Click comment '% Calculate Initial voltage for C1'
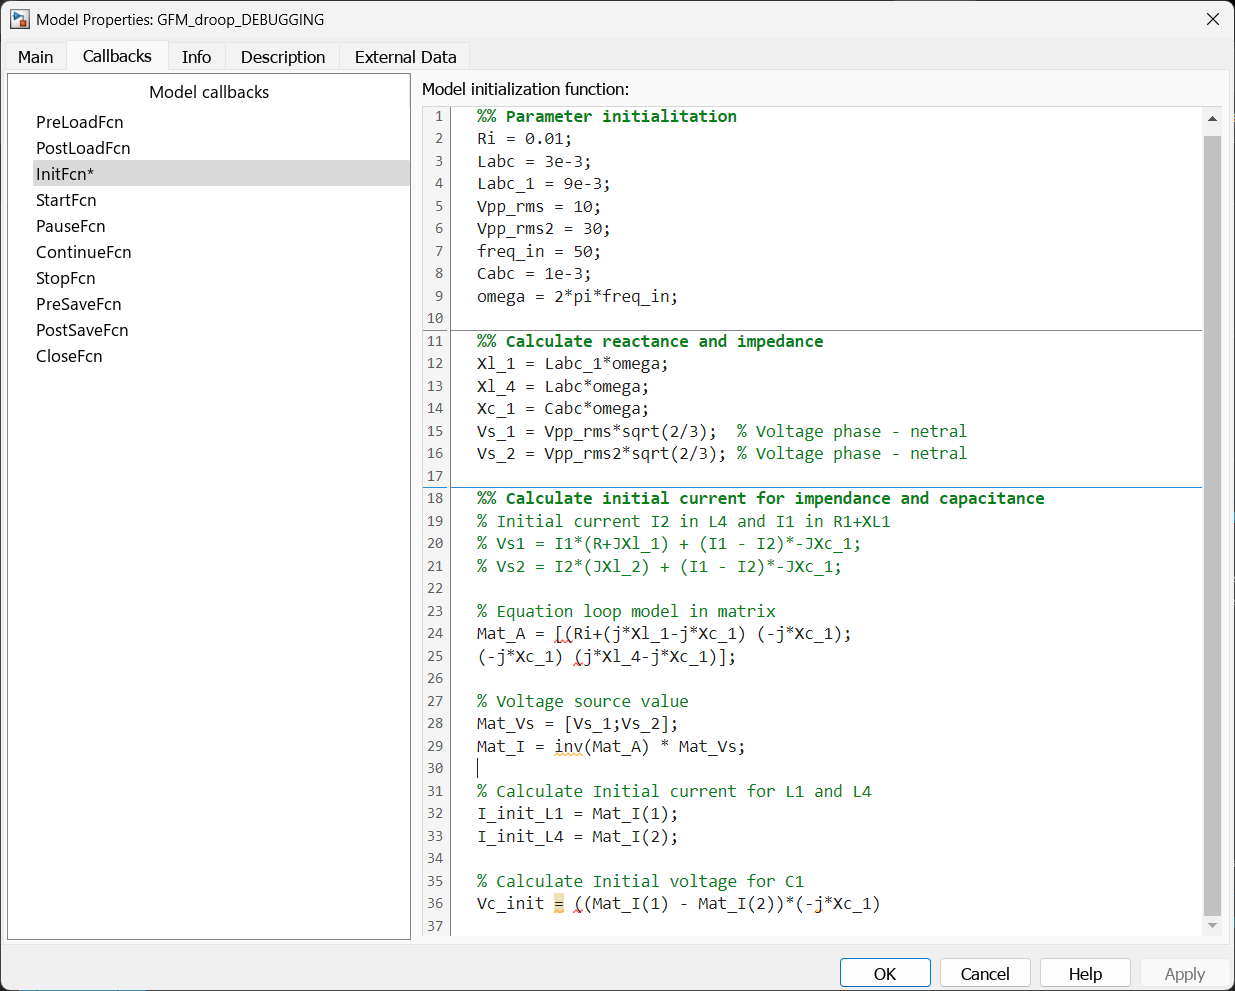Viewport: 1235px width, 991px height. click(x=640, y=881)
